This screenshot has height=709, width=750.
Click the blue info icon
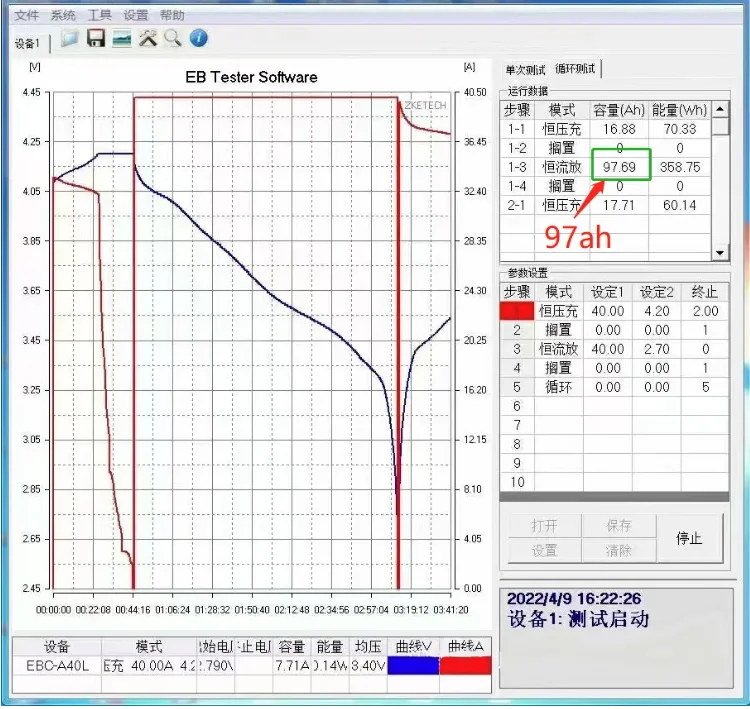(199, 39)
